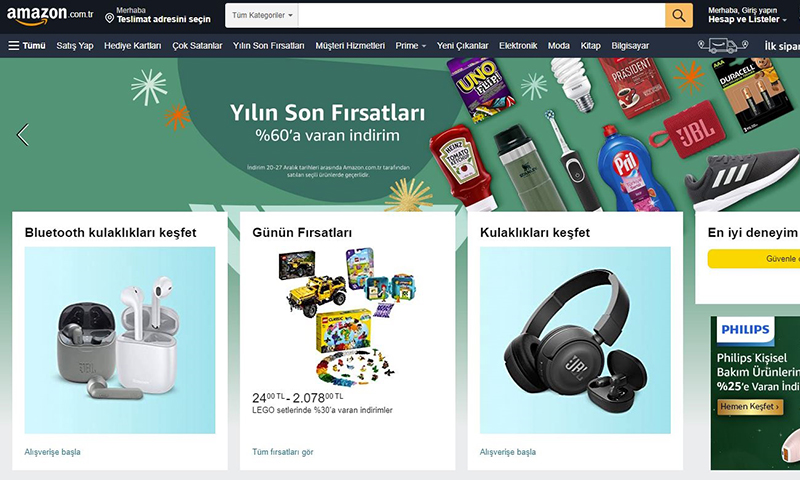This screenshot has height=480, width=800.
Task: Click the orange search magnifier button
Action: (x=679, y=15)
